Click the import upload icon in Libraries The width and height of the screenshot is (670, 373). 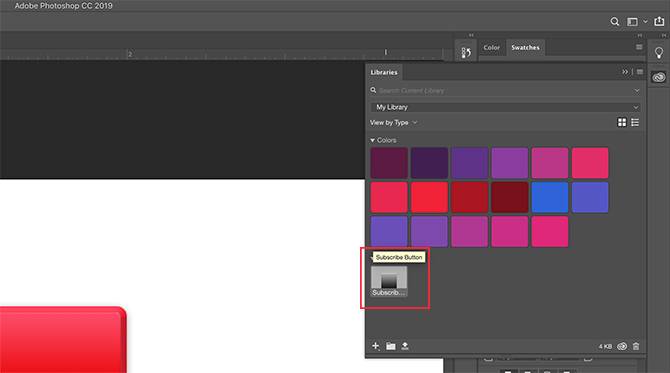(405, 346)
